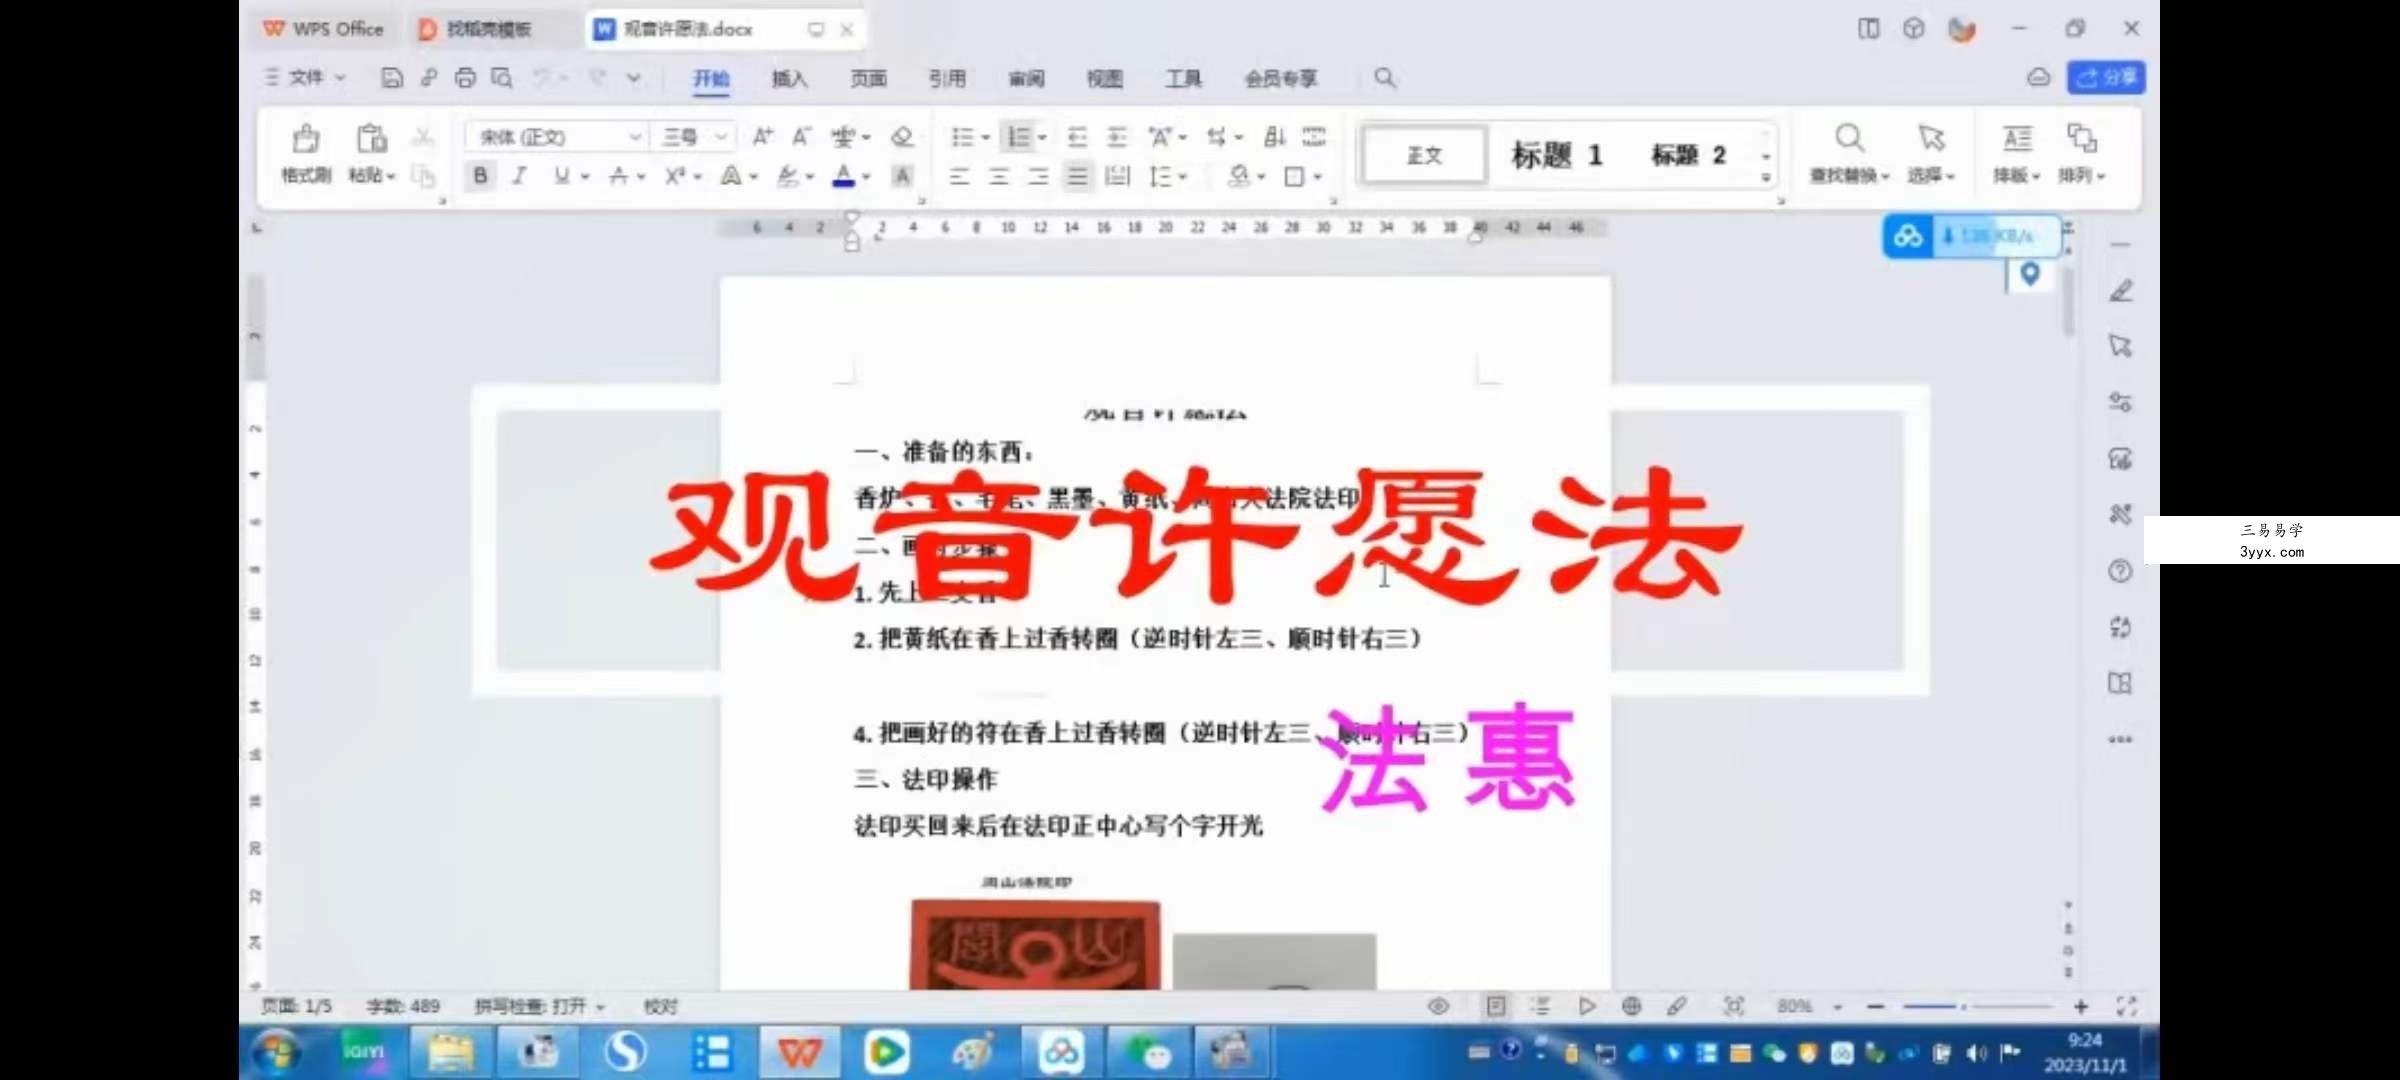The image size is (2400, 1080).
Task: Click the three-dots More icon in right sidebar
Action: coord(2120,740)
